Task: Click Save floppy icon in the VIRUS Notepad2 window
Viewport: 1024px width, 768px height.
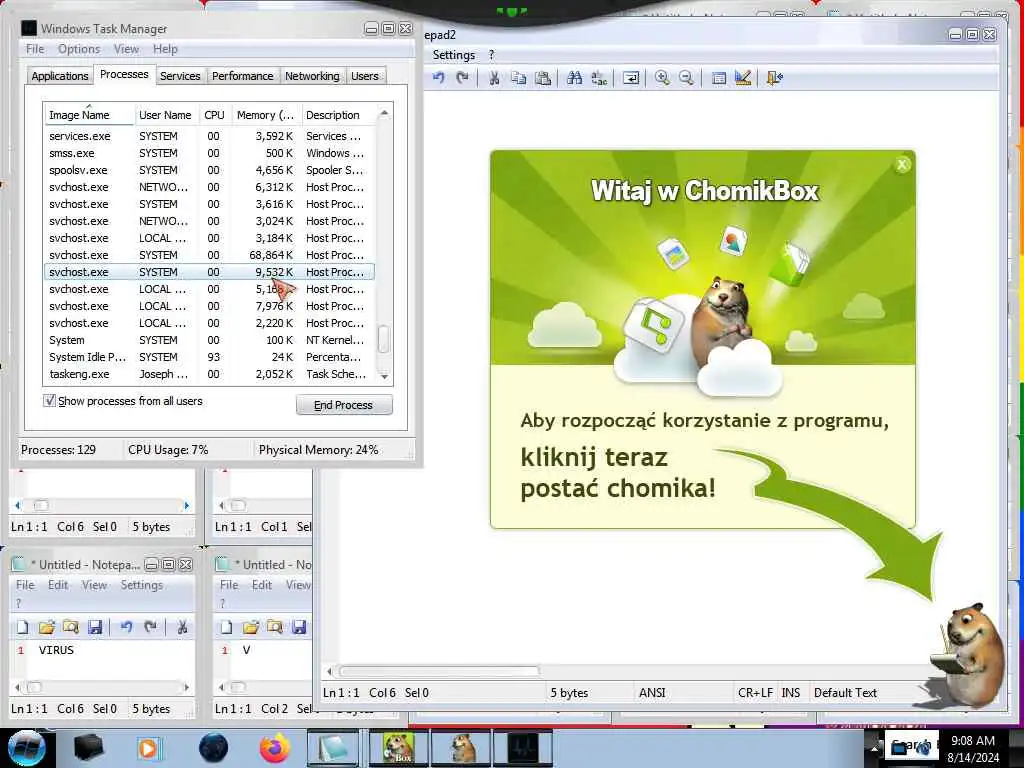Action: (x=95, y=628)
